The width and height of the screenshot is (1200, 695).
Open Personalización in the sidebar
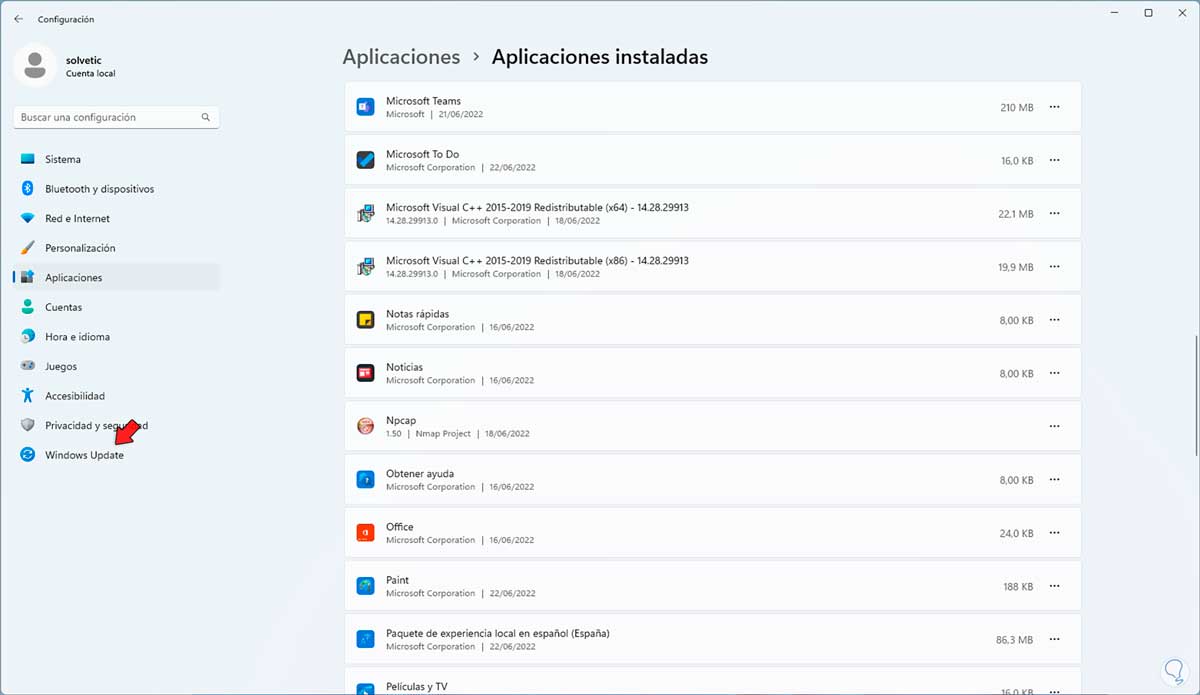coord(80,248)
